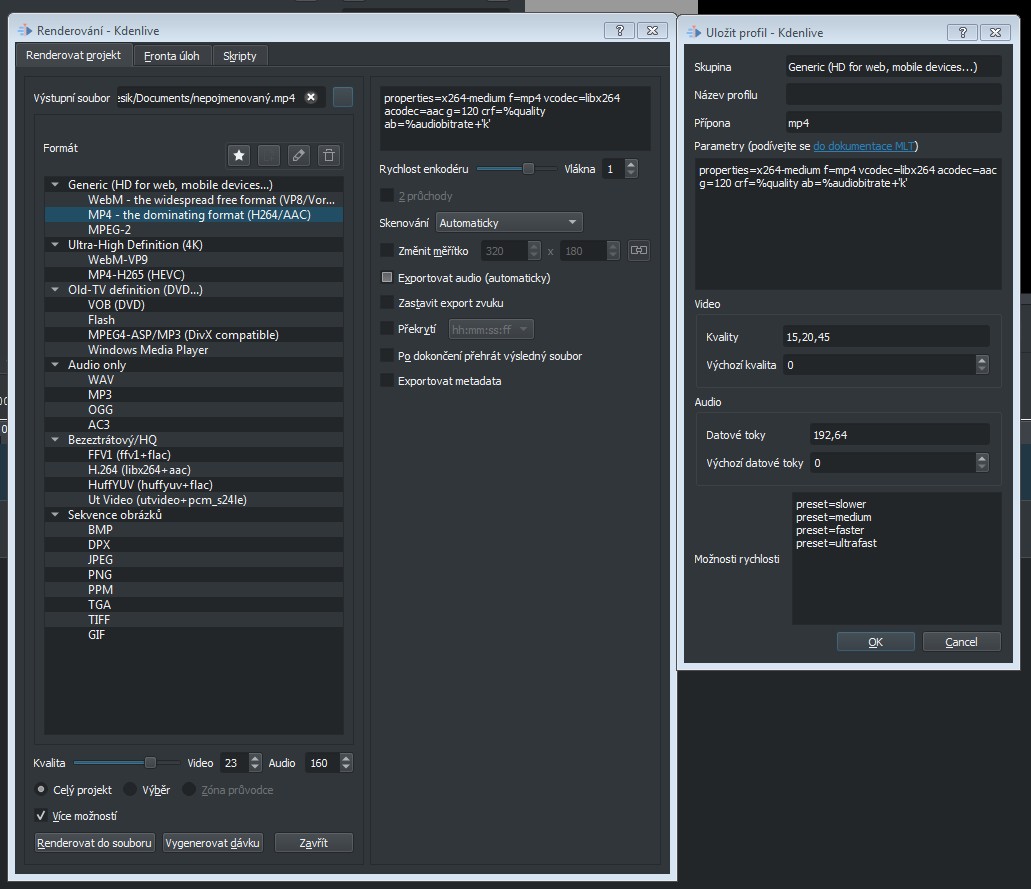
Task: Enable the Změnit měřítko checkbox
Action: (388, 251)
